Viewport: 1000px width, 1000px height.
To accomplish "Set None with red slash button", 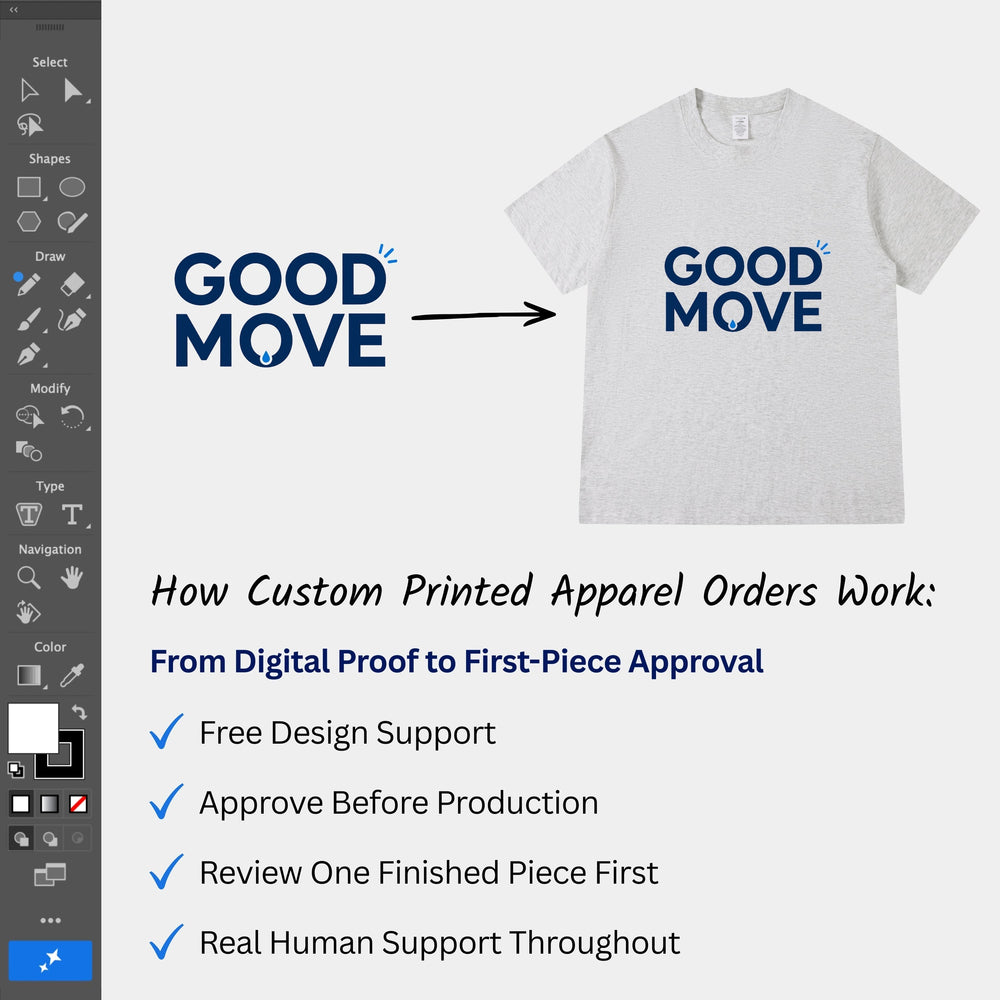I will click(x=78, y=804).
